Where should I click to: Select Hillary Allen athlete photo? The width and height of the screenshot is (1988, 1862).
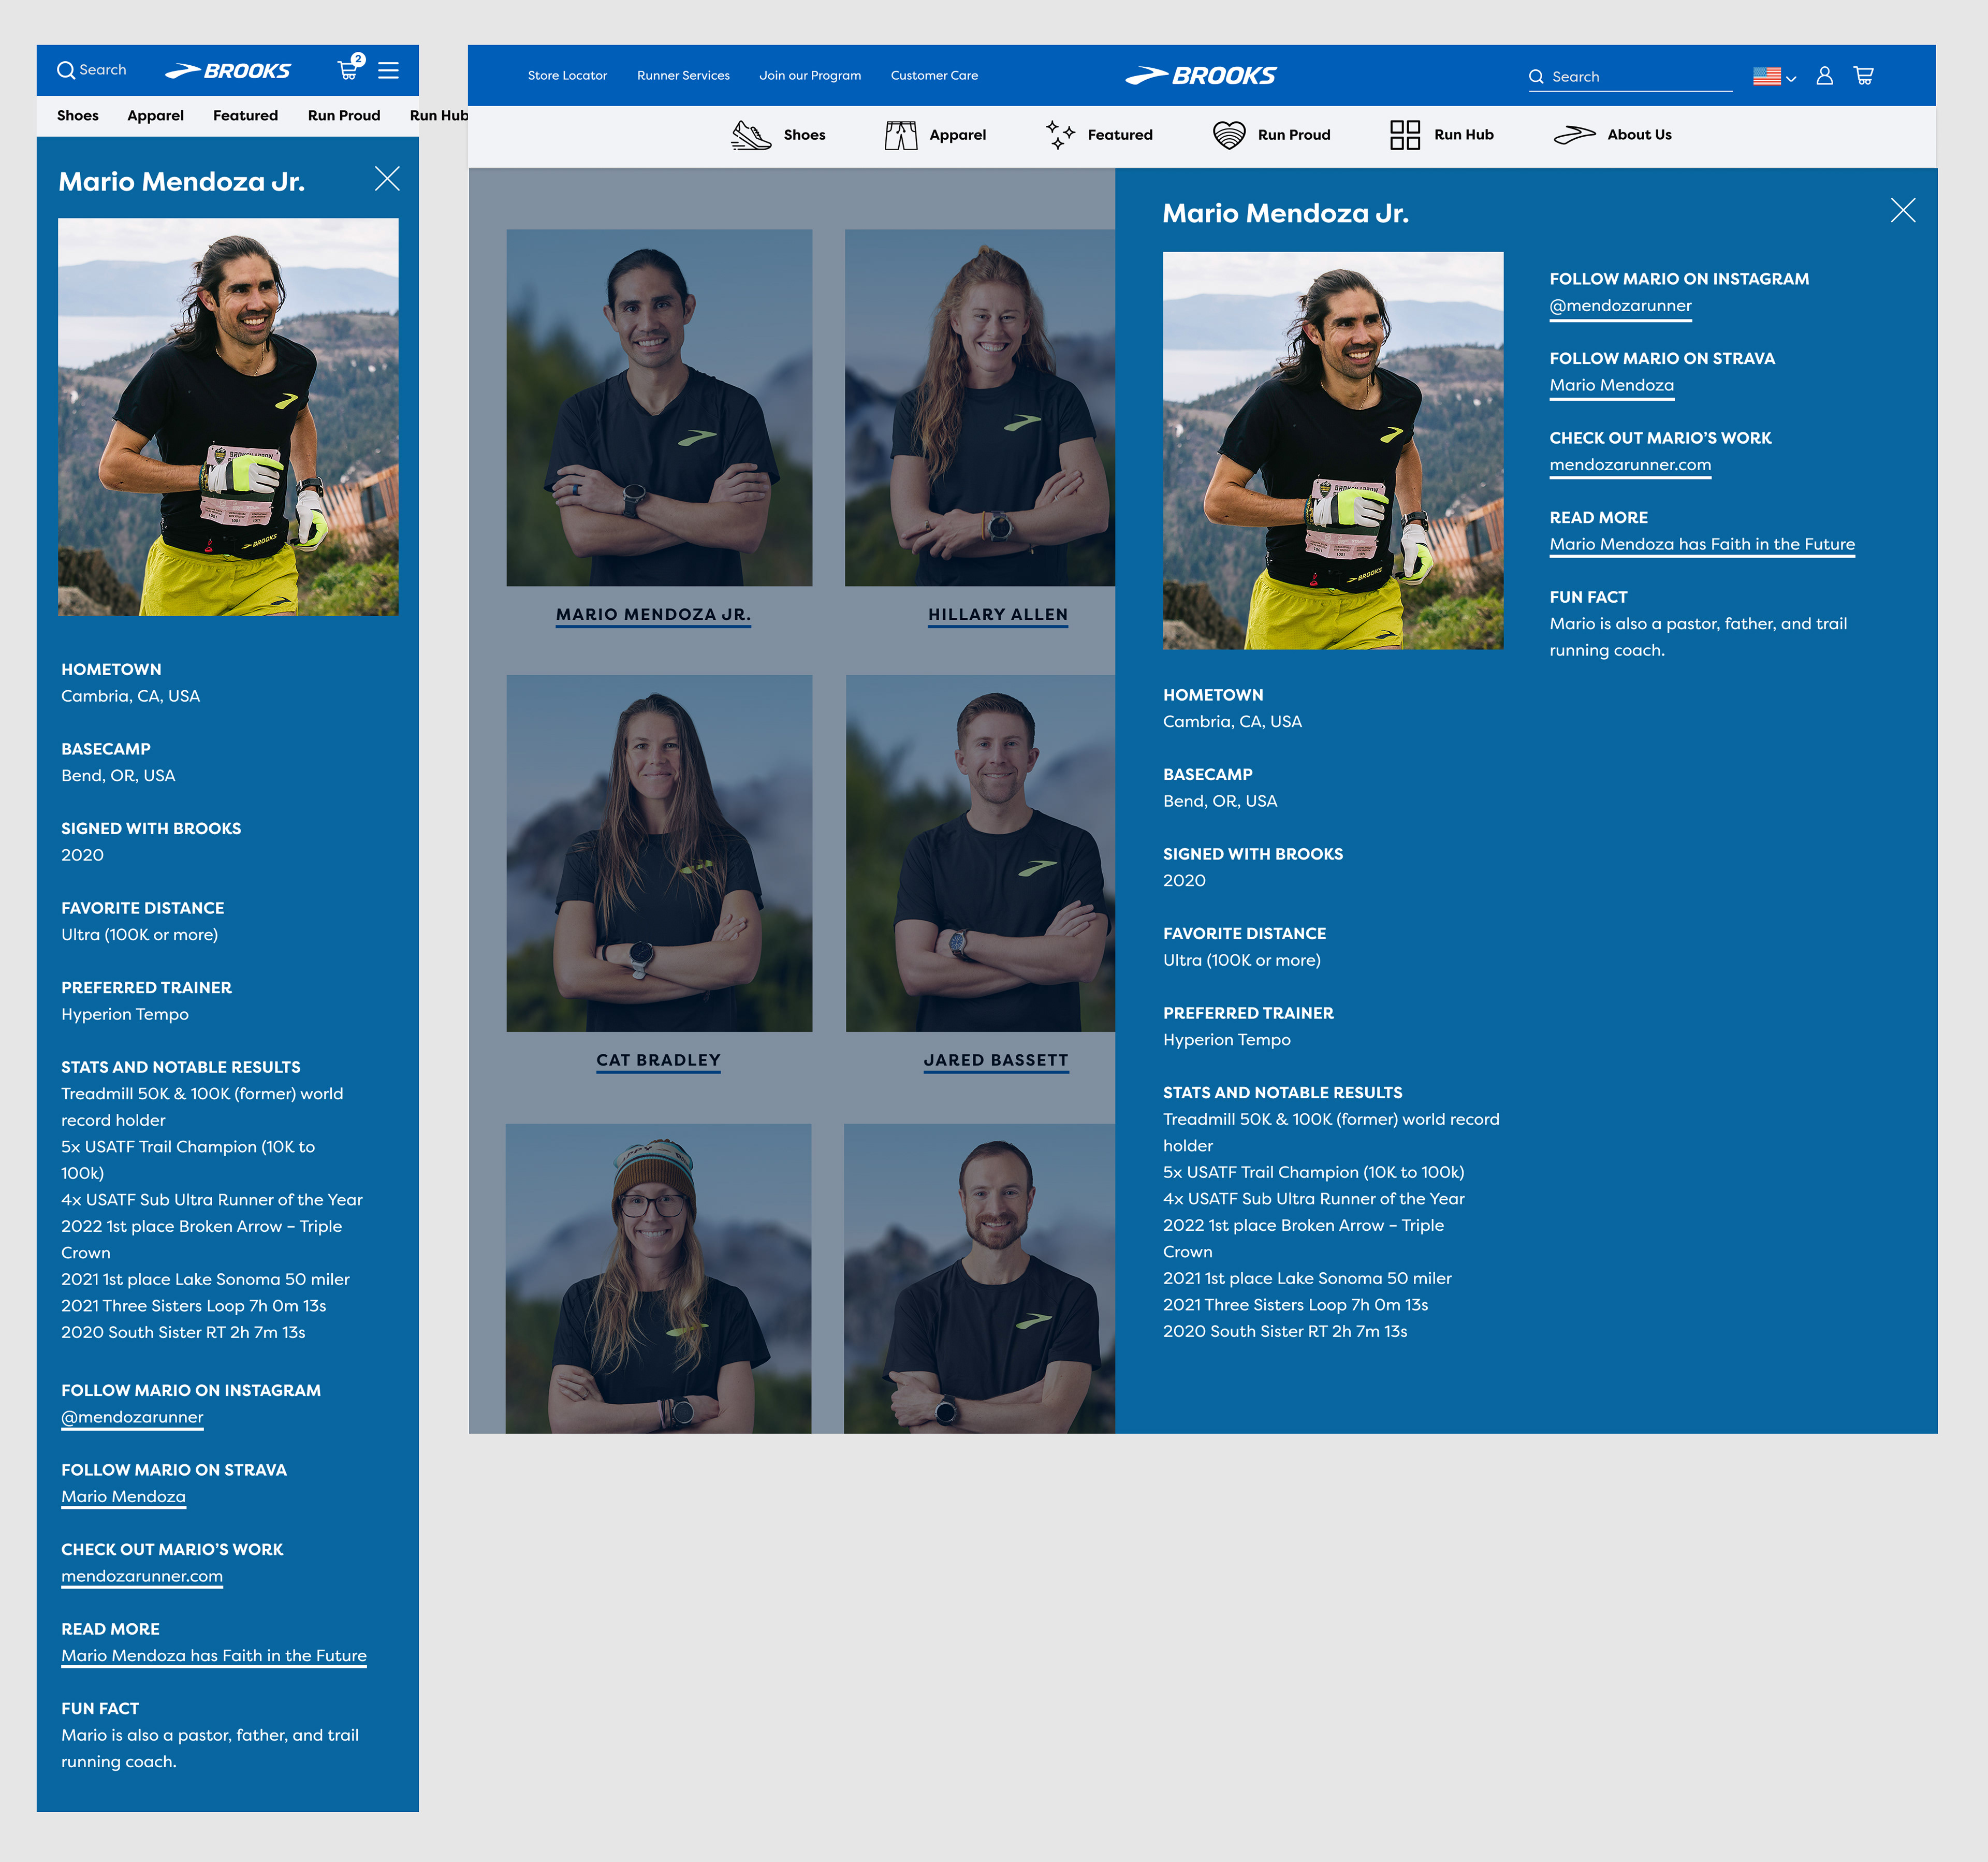point(979,408)
